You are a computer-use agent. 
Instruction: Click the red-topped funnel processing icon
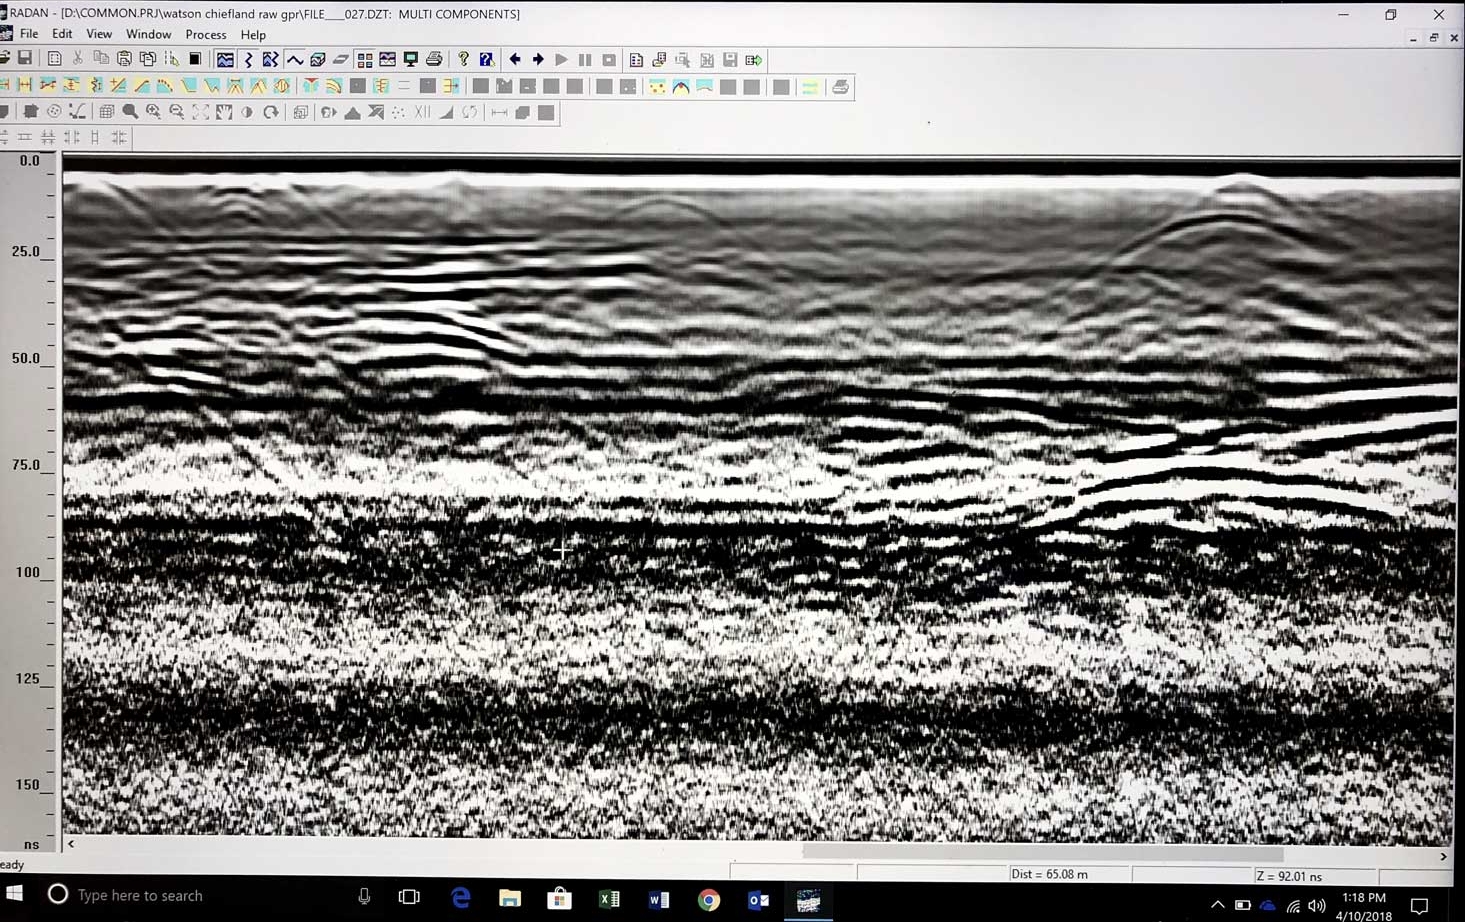(x=311, y=87)
